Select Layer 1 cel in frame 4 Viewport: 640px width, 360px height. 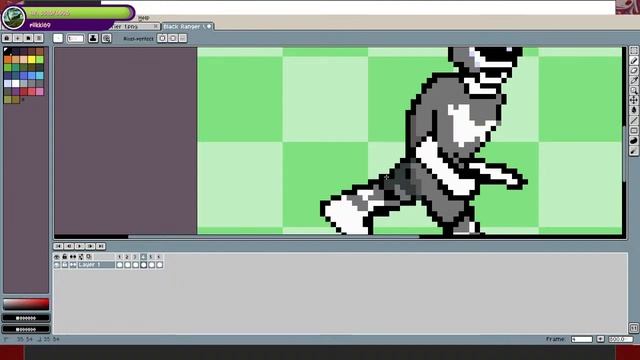point(143,265)
